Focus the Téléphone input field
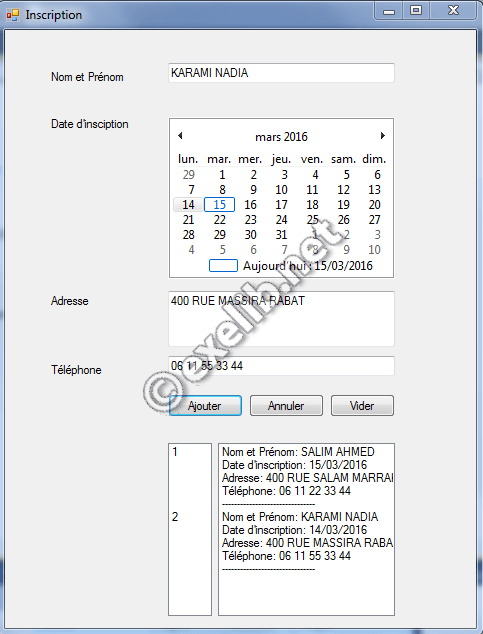 click(x=281, y=366)
